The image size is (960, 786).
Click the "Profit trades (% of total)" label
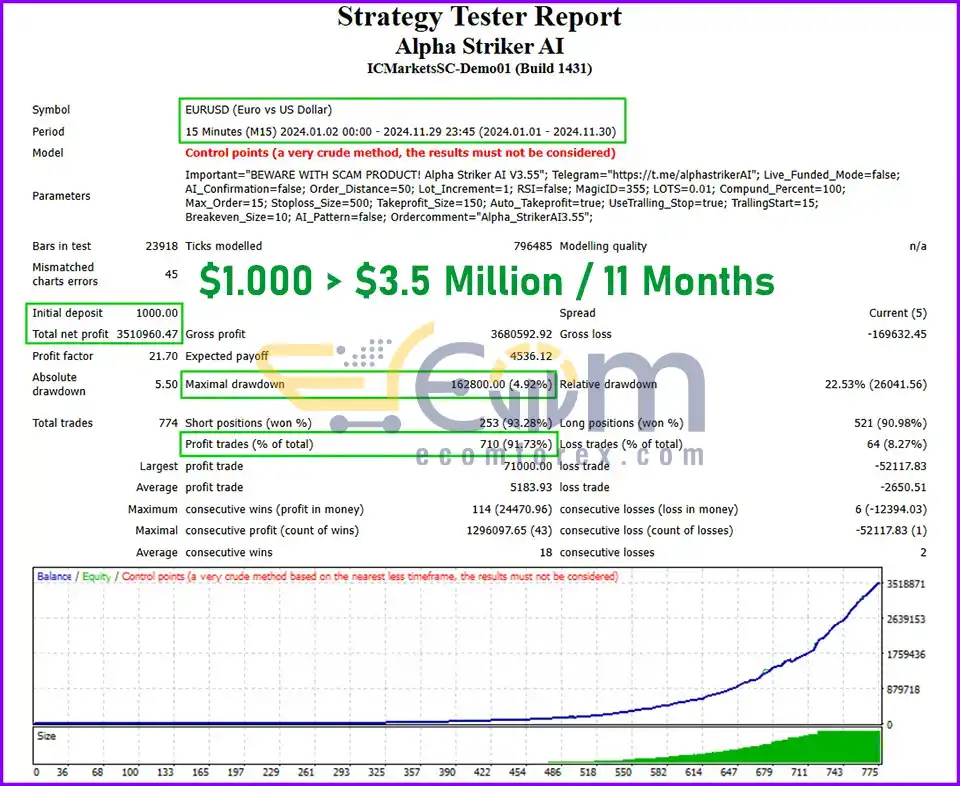tap(249, 444)
